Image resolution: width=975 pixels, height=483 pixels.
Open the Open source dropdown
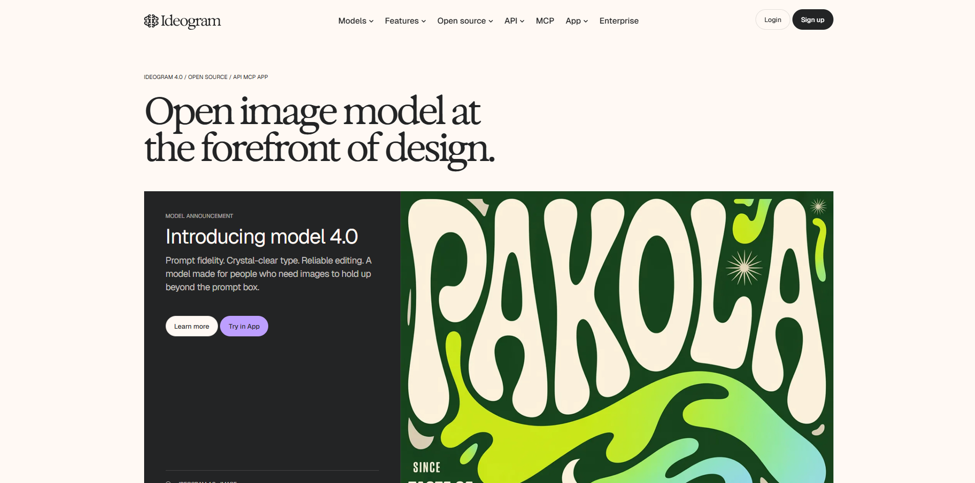pyautogui.click(x=465, y=21)
